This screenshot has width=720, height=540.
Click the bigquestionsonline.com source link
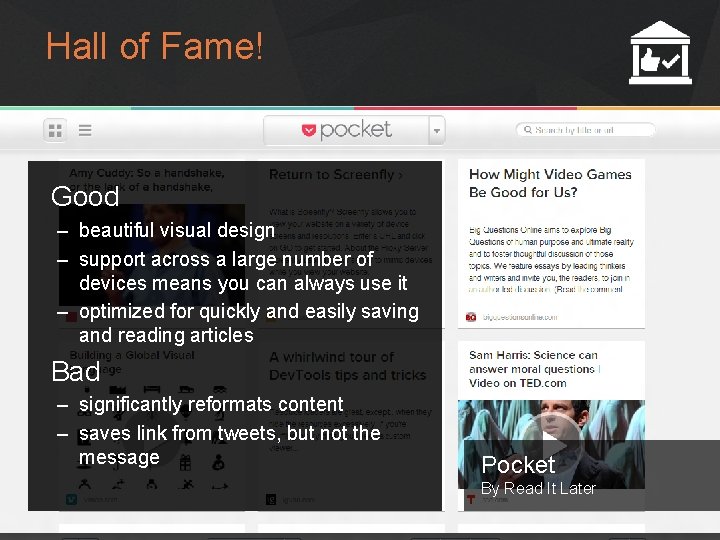(520, 317)
